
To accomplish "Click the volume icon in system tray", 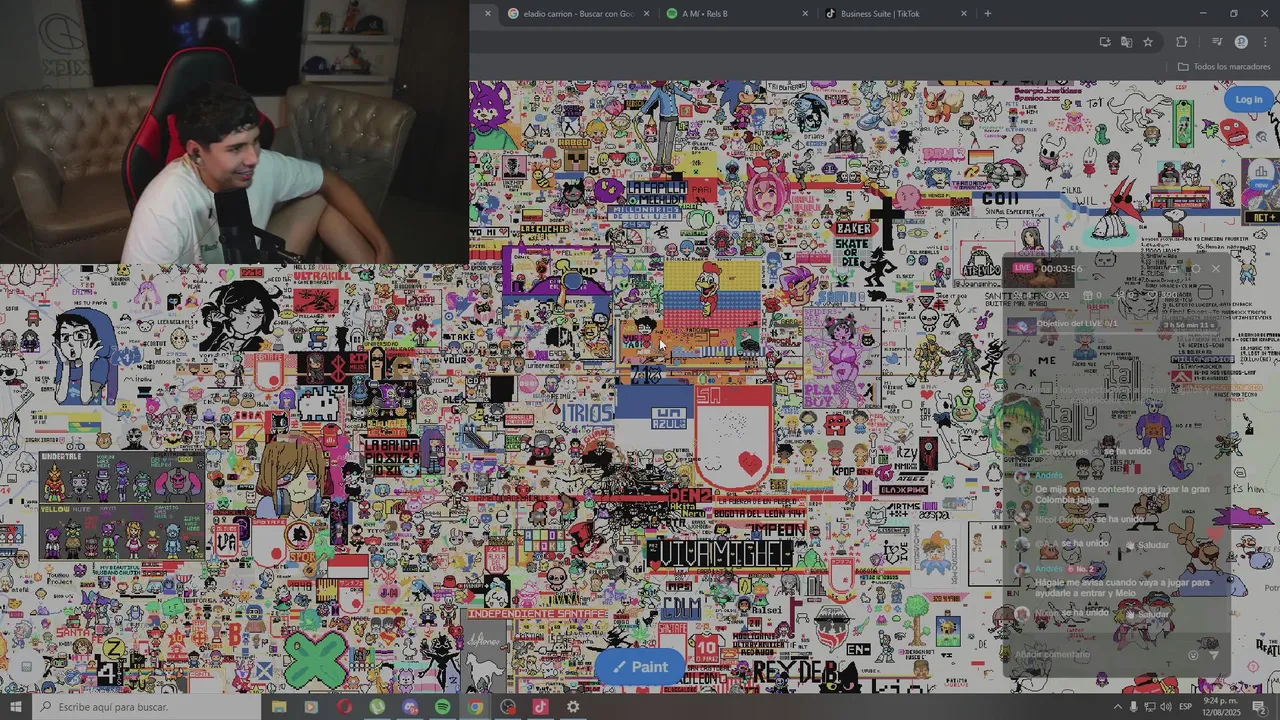I will (x=1166, y=707).
